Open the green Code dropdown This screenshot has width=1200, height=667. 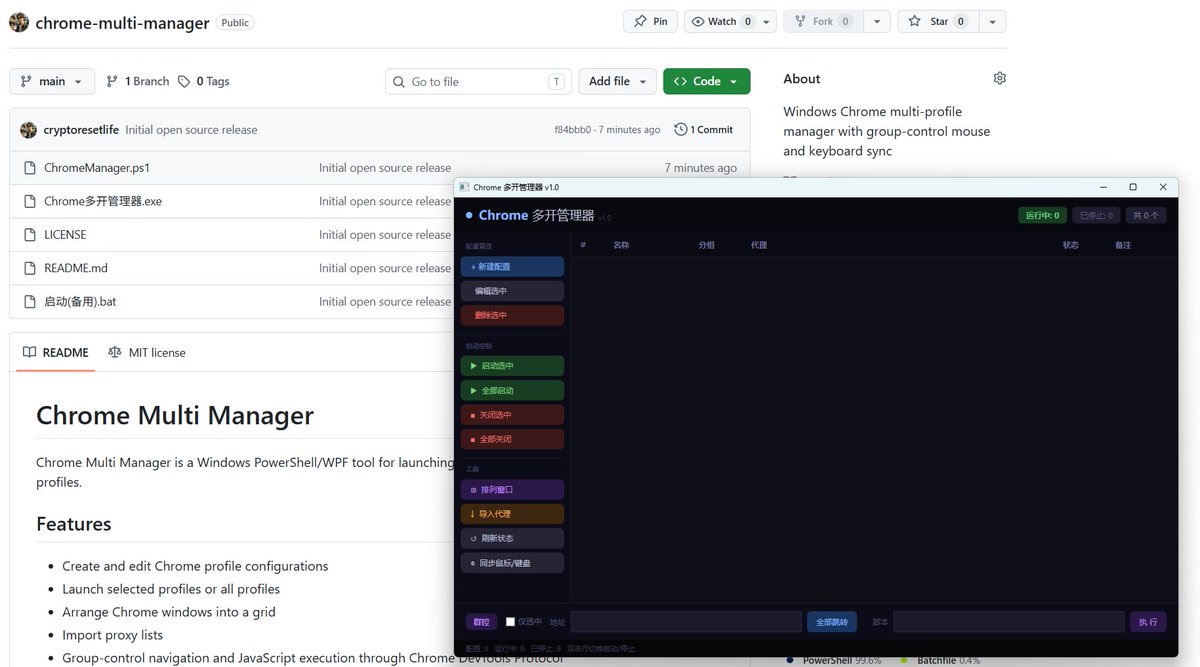coord(706,81)
